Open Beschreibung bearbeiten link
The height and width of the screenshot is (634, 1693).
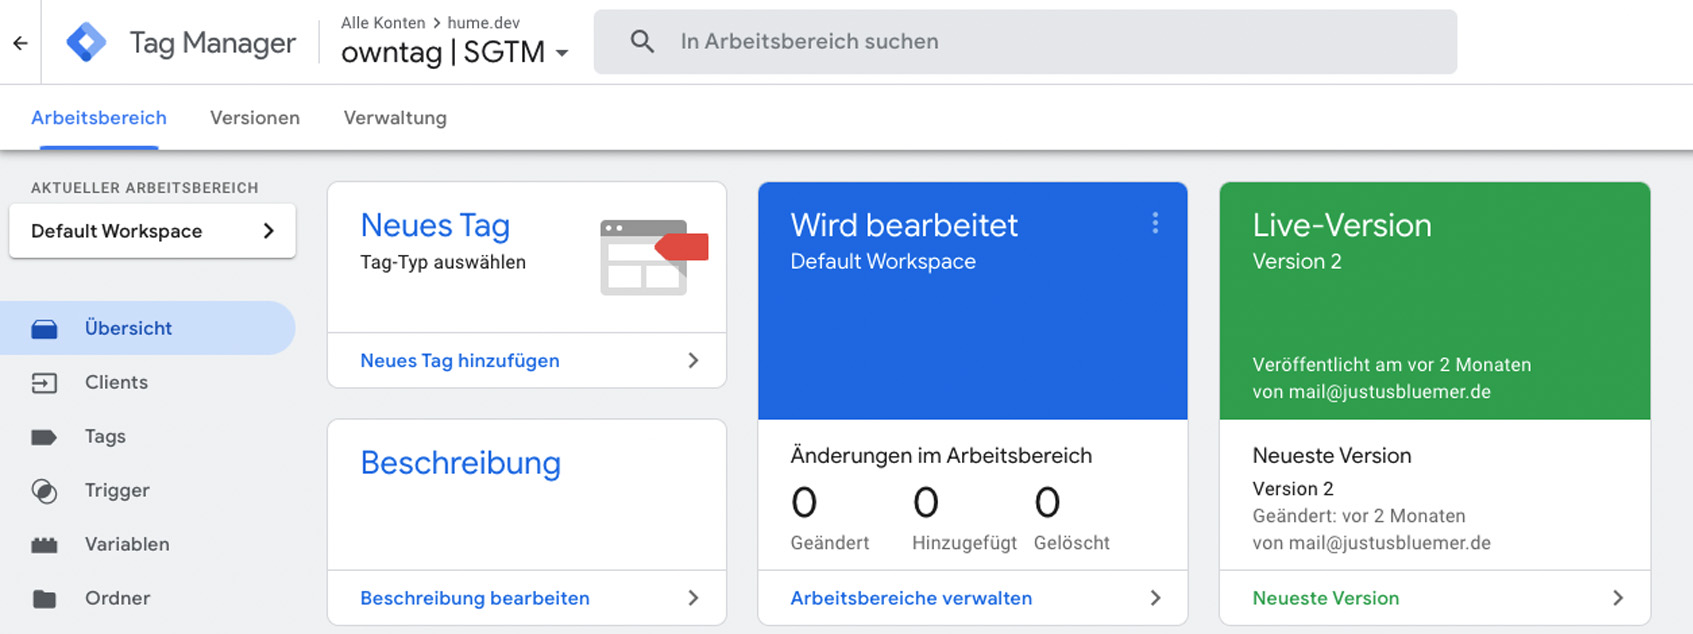pyautogui.click(x=475, y=598)
